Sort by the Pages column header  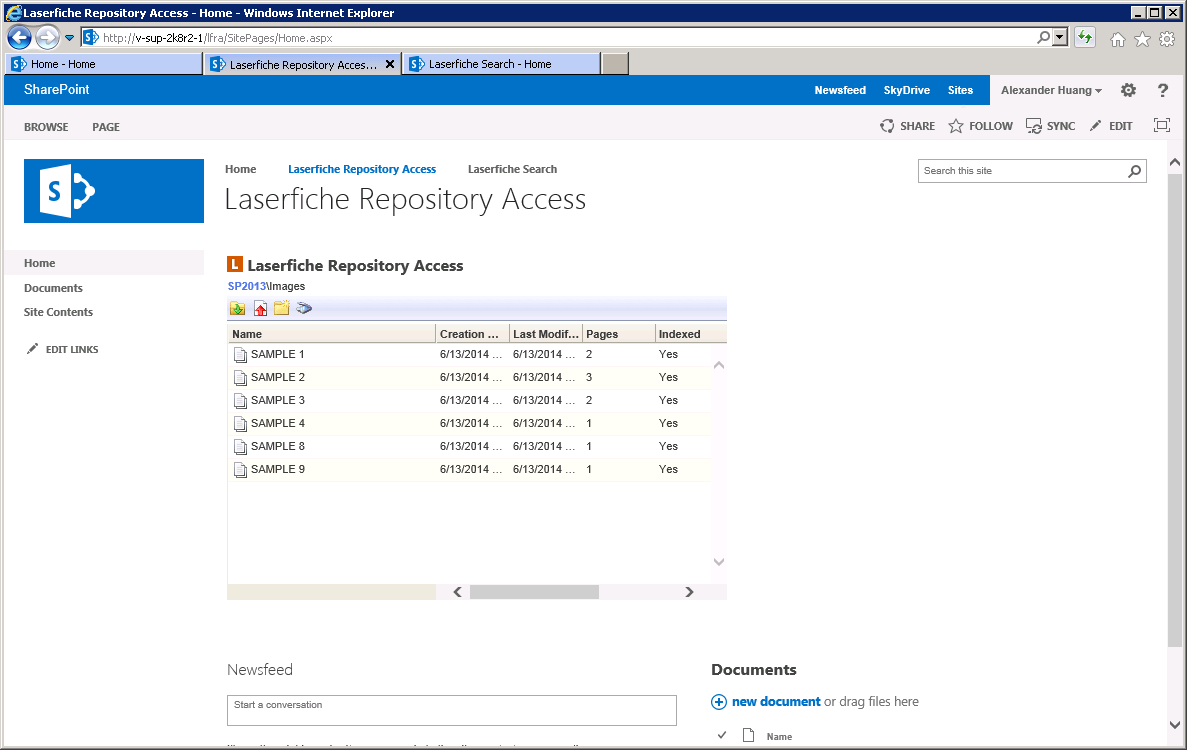point(618,334)
